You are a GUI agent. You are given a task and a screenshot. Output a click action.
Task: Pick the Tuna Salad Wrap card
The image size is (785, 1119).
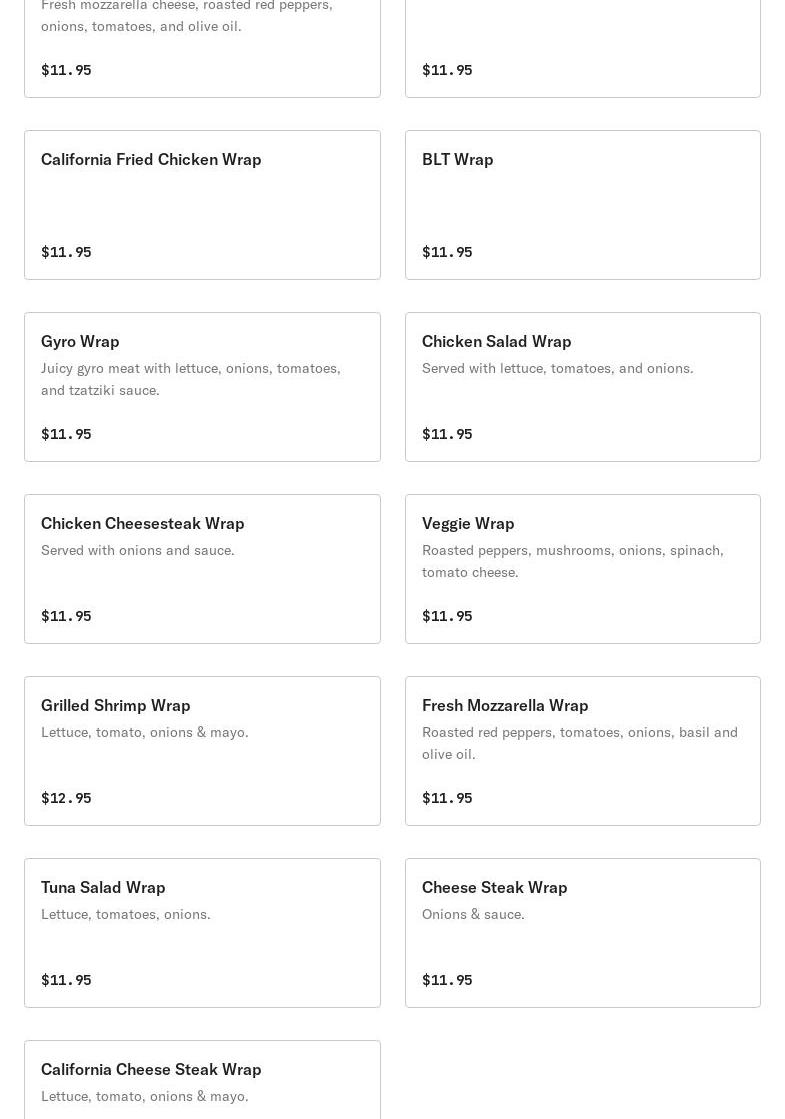(202, 933)
